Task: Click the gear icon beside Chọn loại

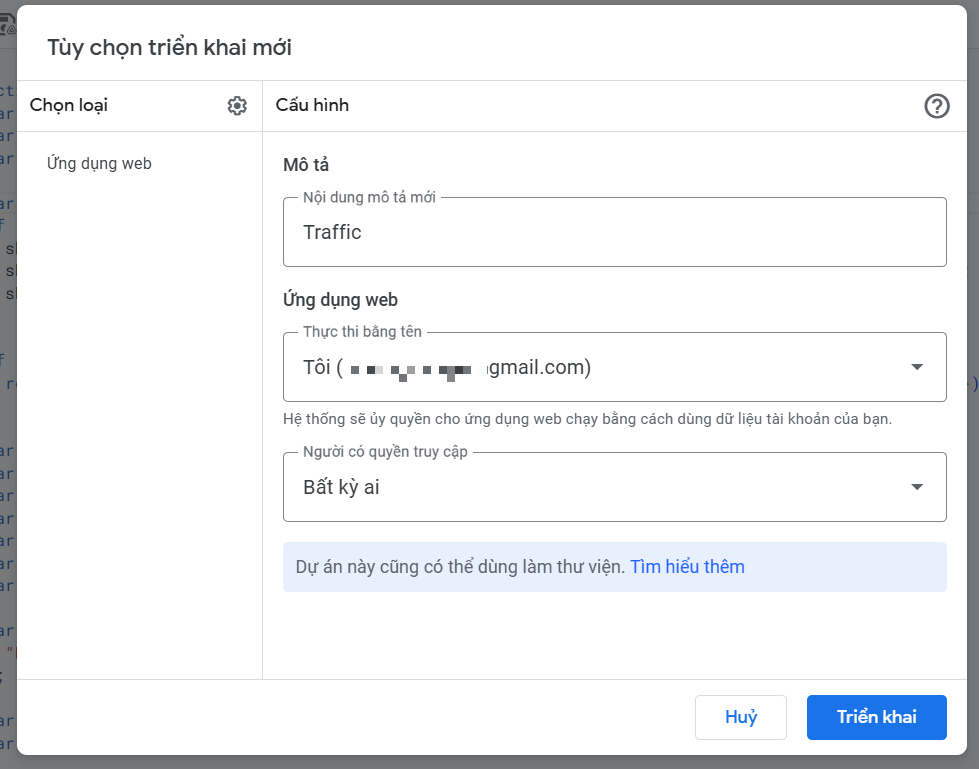Action: [x=237, y=106]
